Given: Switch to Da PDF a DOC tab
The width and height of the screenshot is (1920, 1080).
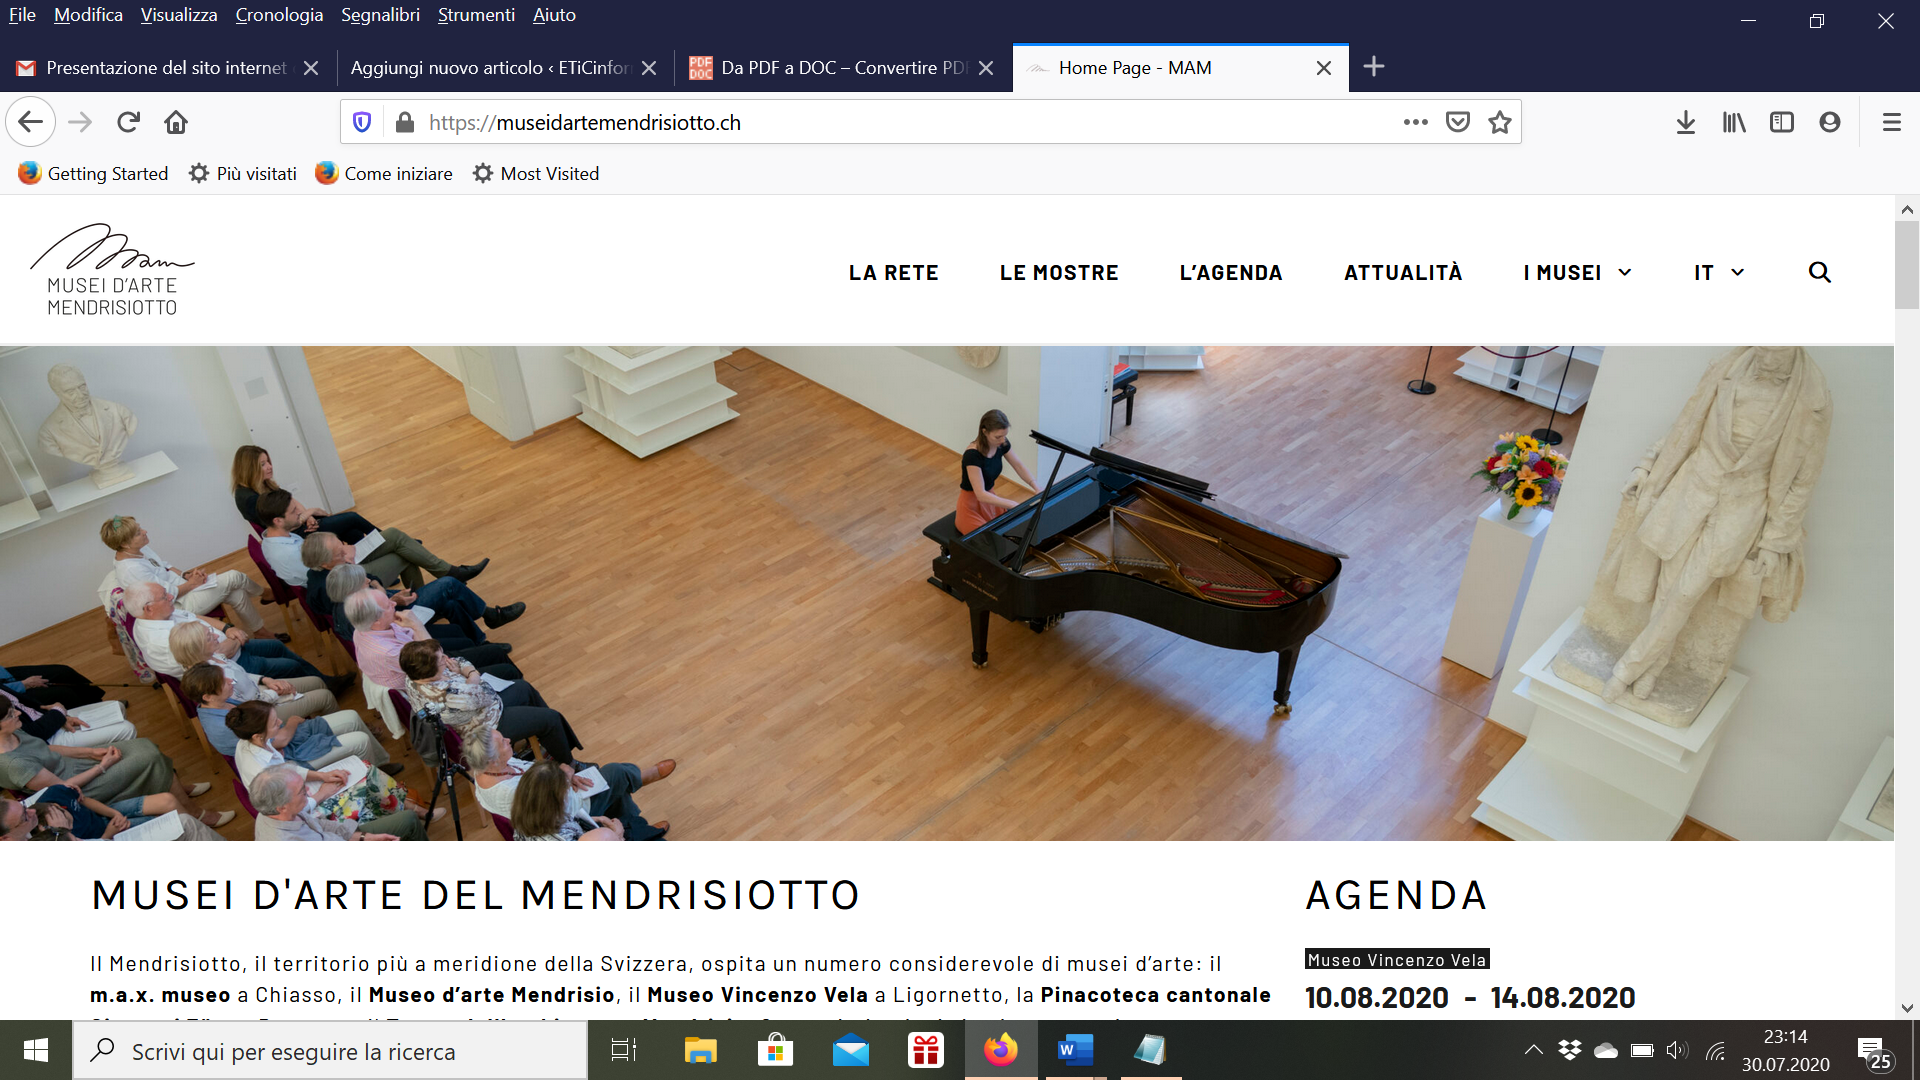Looking at the screenshot, I should [x=843, y=68].
